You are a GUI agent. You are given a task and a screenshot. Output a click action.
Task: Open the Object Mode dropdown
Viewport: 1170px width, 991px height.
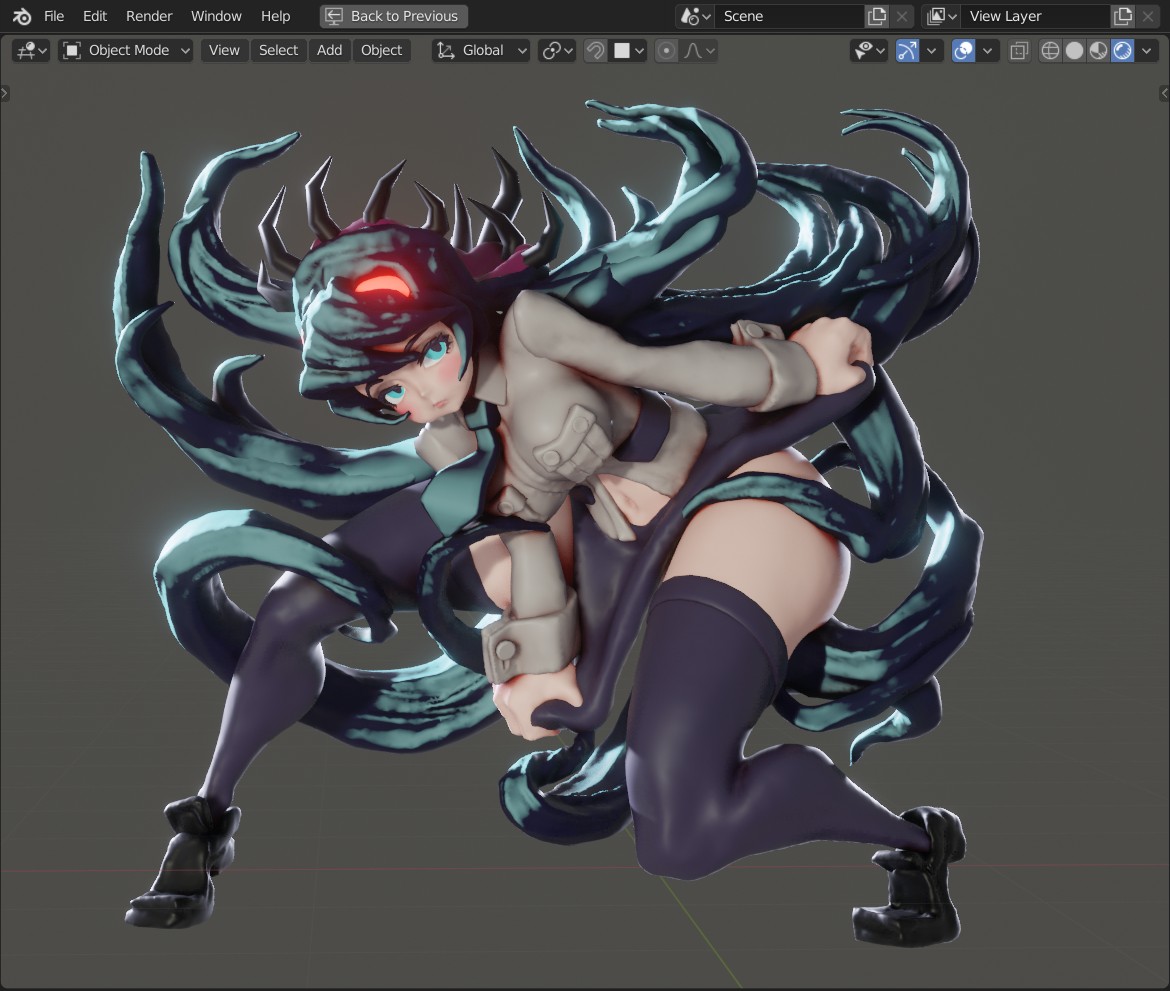(126, 50)
